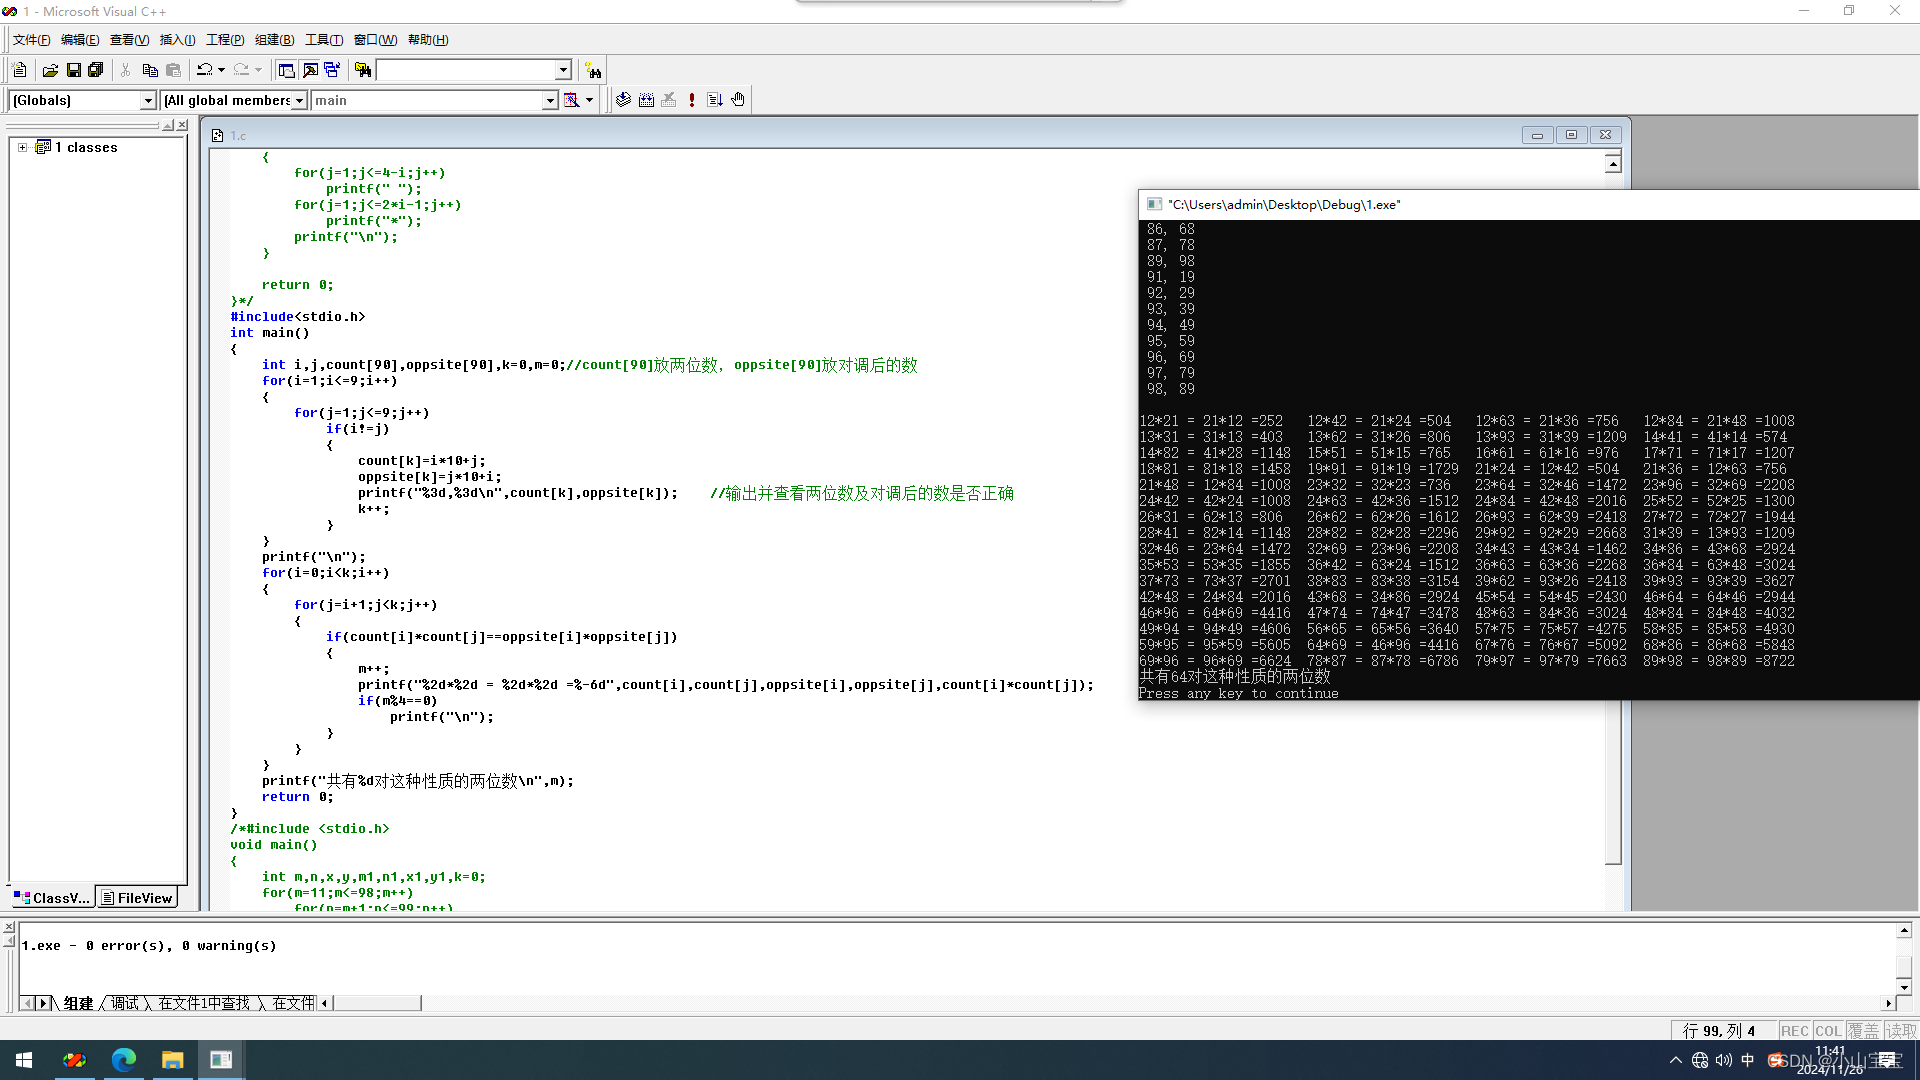The height and width of the screenshot is (1080, 1920).
Task: Click inside the Find text field
Action: click(465, 70)
